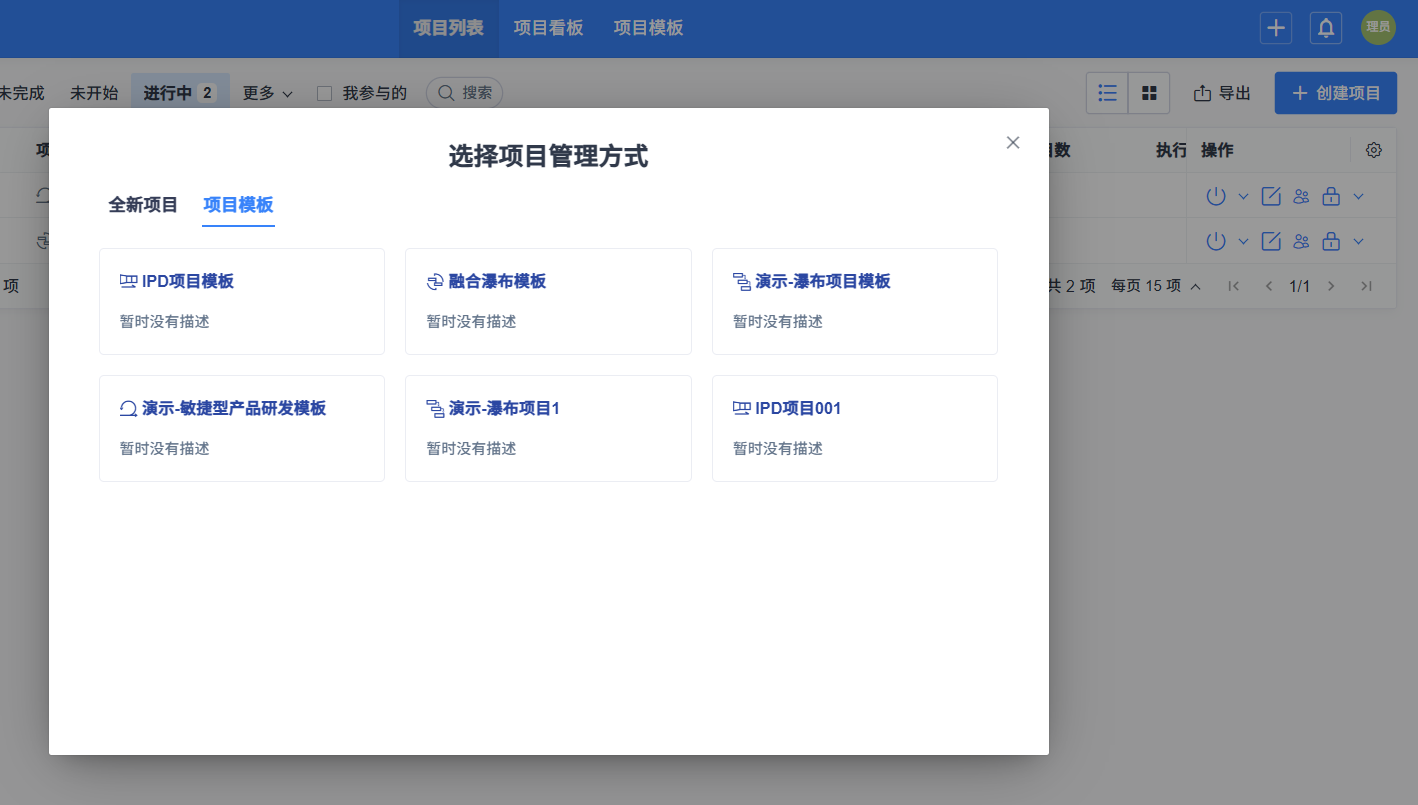Choose the 演示-敏捷型产品研发模板 card
Image resolution: width=1418 pixels, height=805 pixels.
242,428
